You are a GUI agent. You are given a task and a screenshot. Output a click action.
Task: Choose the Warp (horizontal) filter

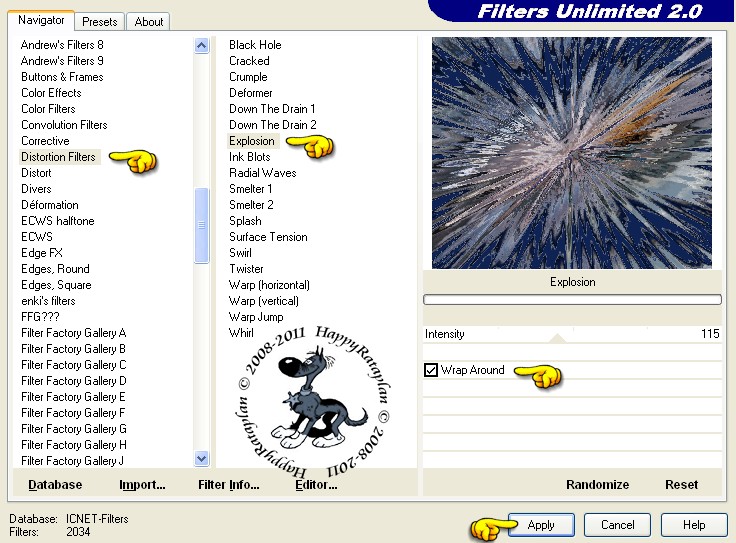tap(269, 285)
